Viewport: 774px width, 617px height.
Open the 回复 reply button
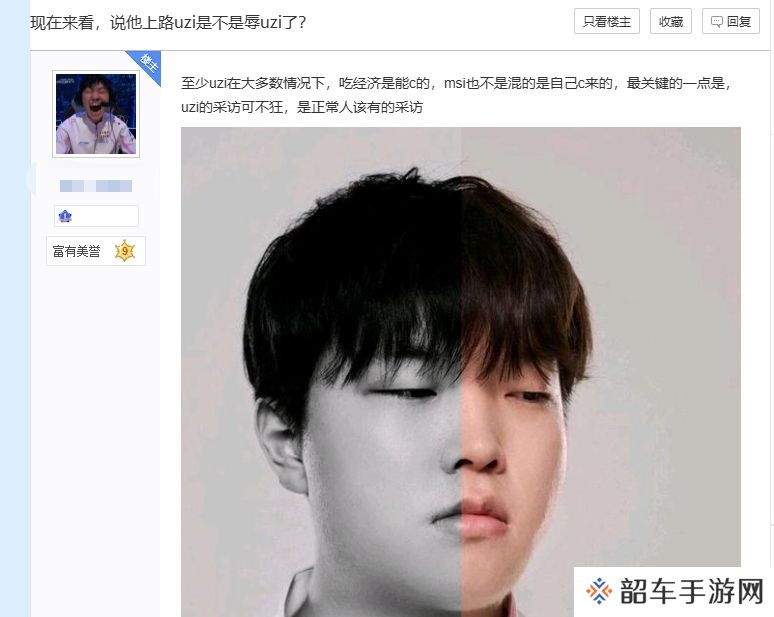tap(731, 21)
